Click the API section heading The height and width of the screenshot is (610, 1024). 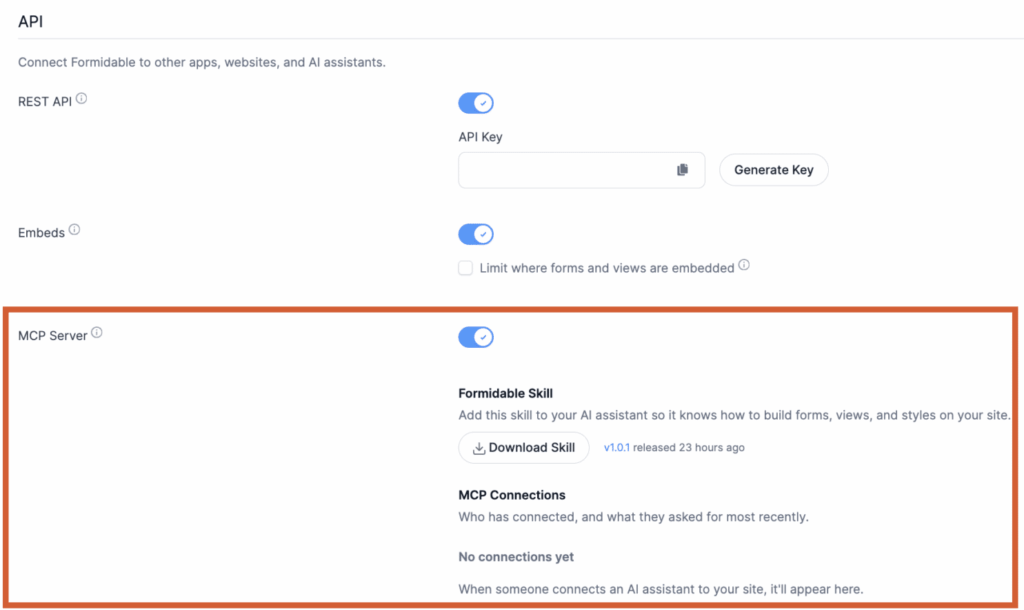(x=31, y=22)
